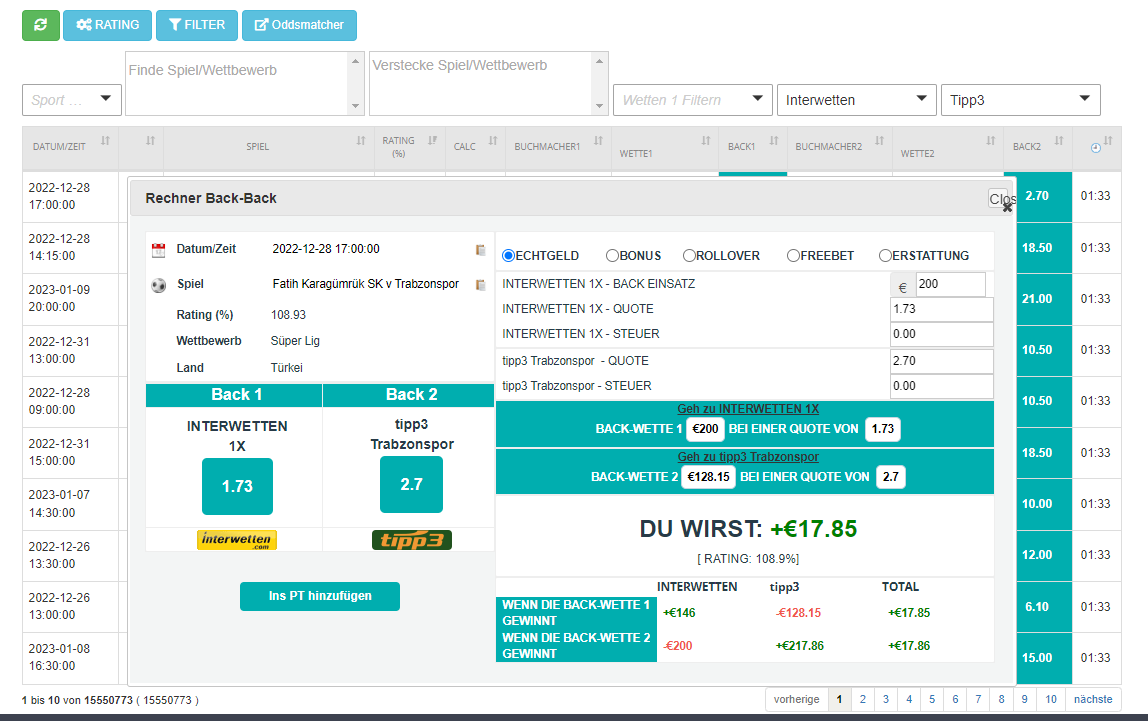Select the ERSTATTUNG radio option
The width and height of the screenshot is (1148, 721).
[x=885, y=255]
